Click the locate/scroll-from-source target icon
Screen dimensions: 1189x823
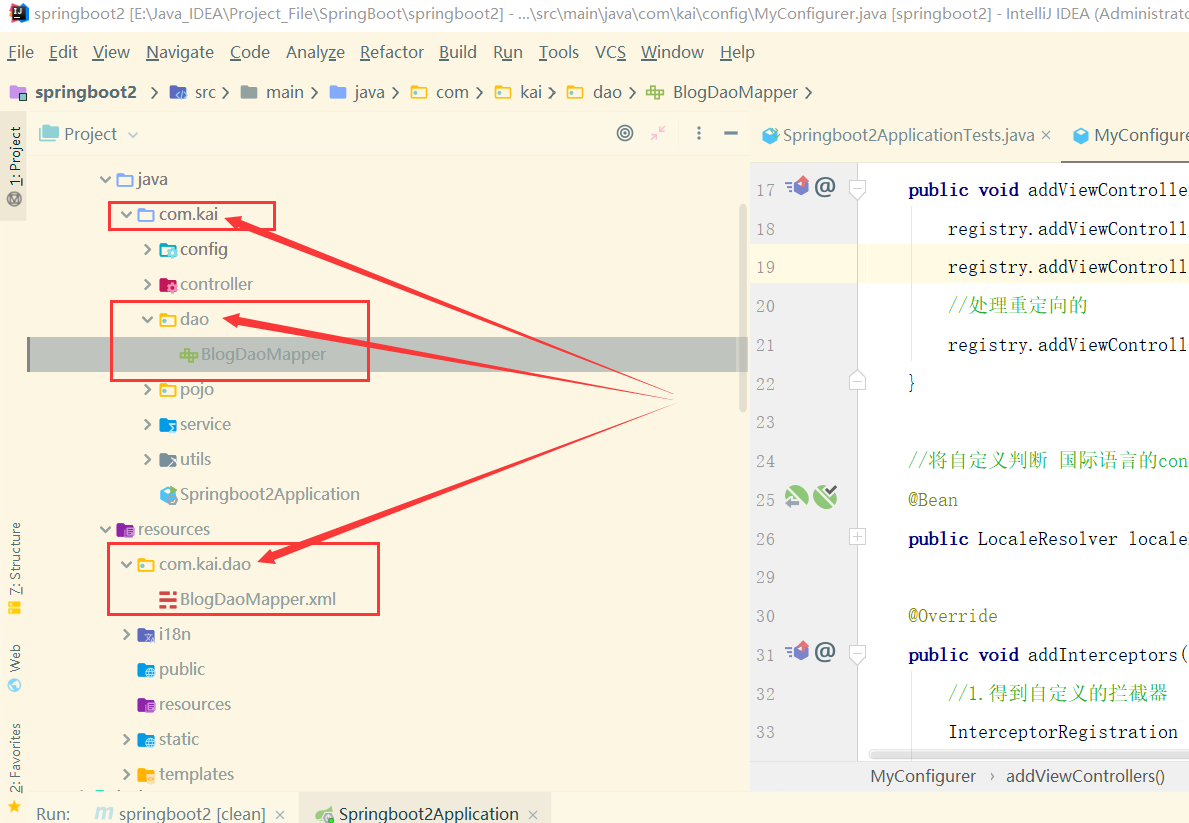625,134
